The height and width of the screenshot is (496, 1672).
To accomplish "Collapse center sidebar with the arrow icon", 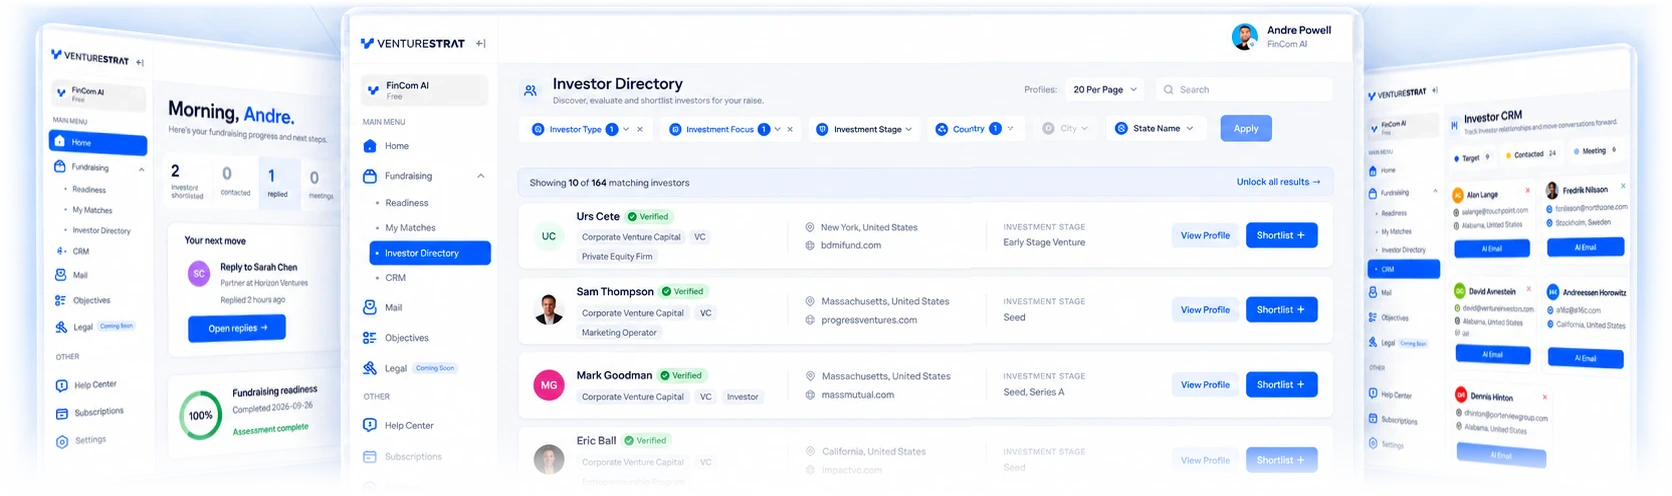I will point(481,43).
